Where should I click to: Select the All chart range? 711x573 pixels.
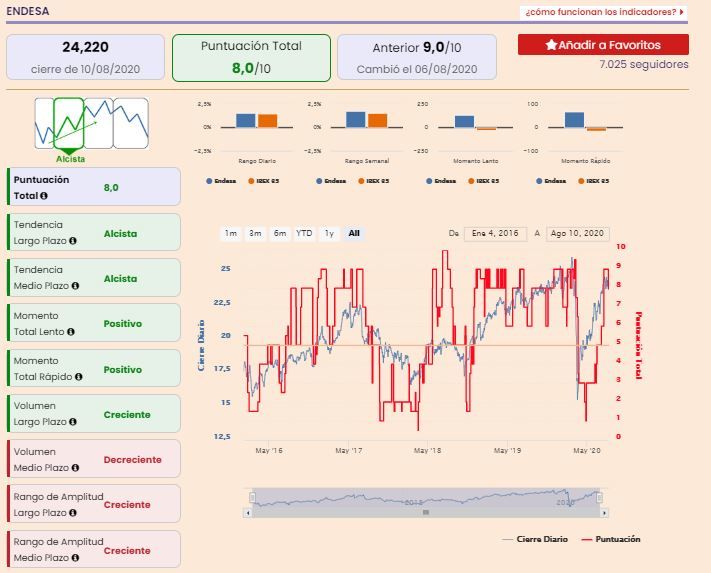[x=354, y=233]
